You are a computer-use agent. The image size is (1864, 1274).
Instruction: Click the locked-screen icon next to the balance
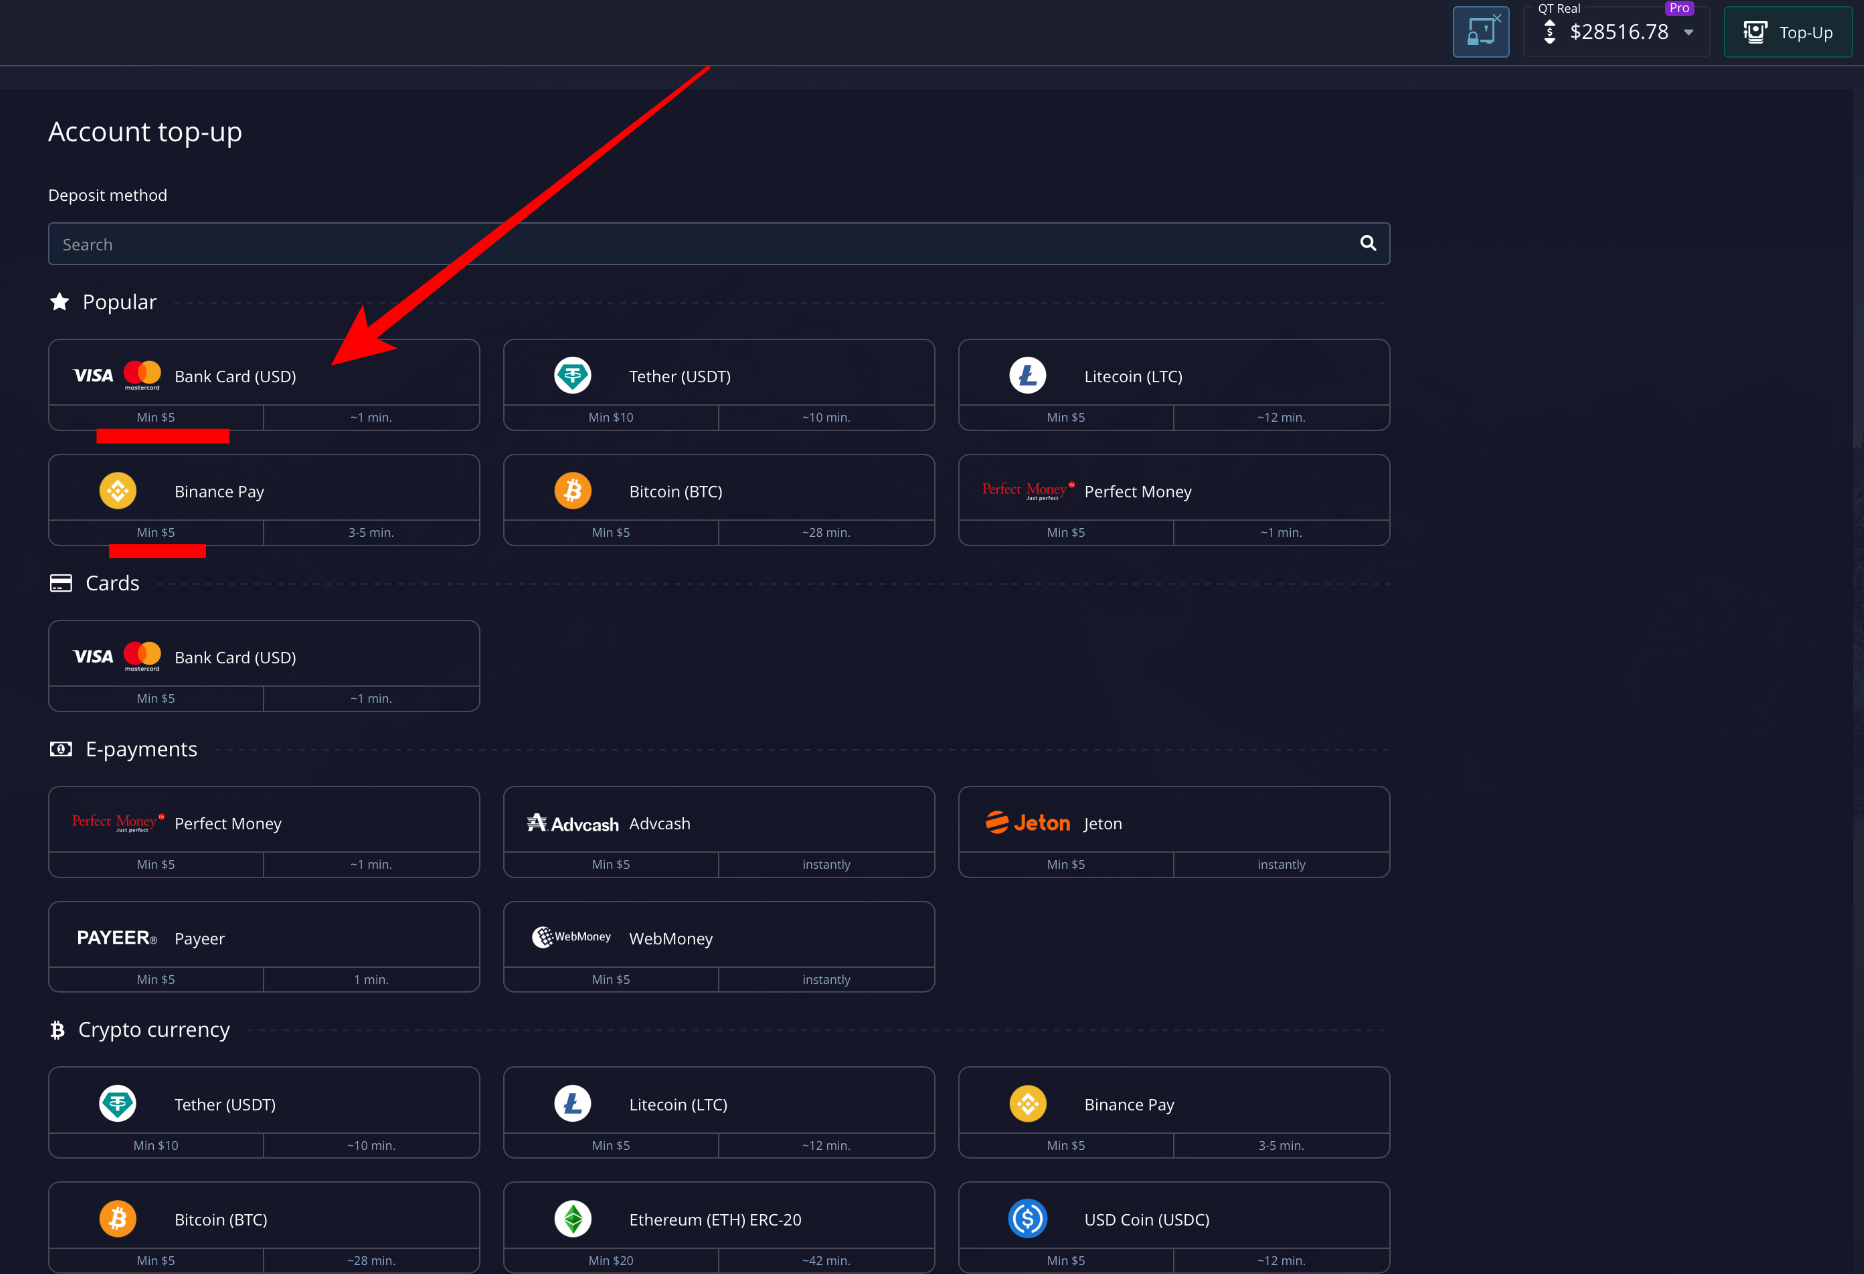click(1480, 31)
